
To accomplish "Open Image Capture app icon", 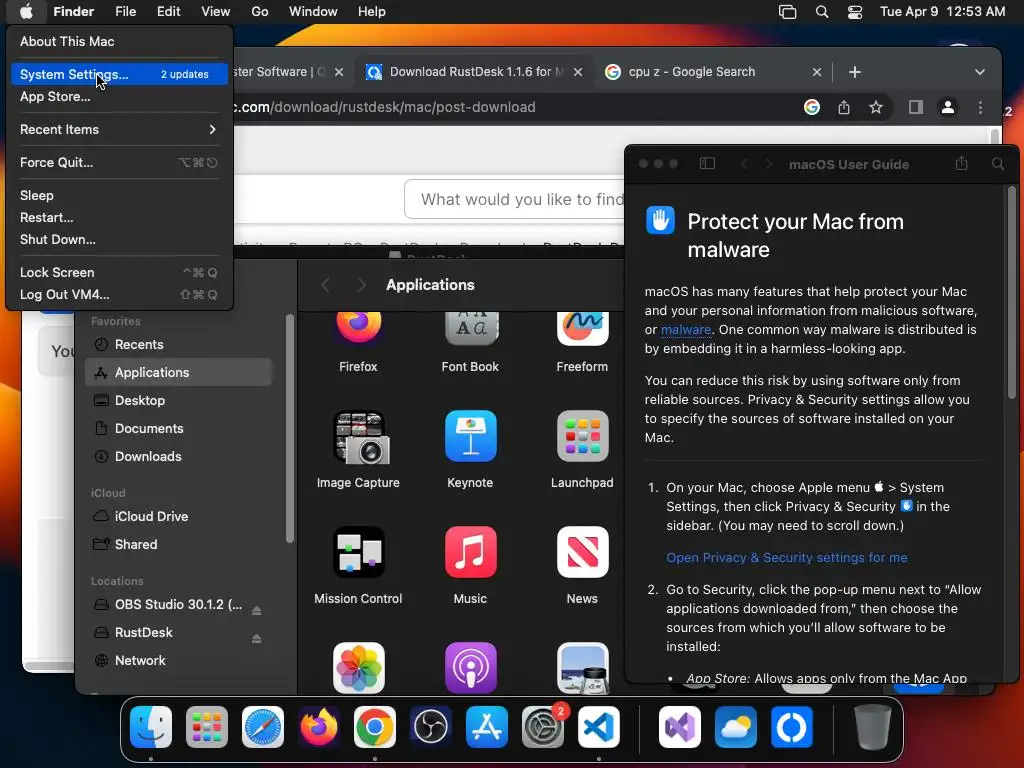I will [x=359, y=438].
